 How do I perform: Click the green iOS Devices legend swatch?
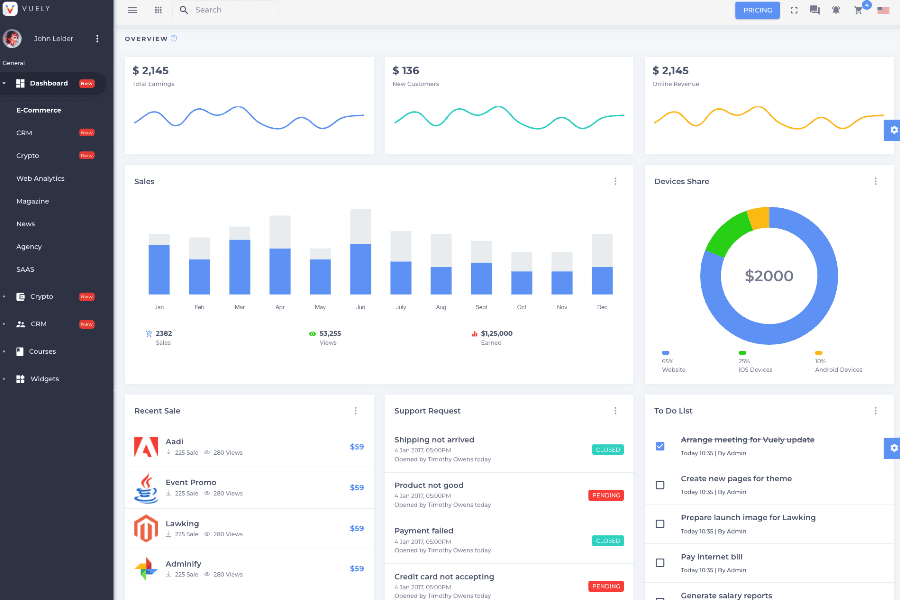coord(741,353)
